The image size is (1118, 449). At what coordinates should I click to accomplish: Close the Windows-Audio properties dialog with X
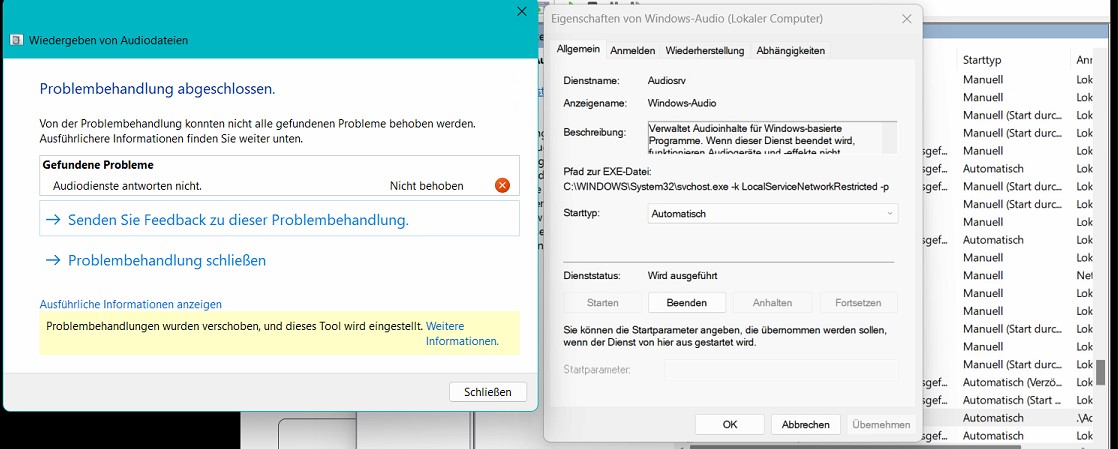906,19
